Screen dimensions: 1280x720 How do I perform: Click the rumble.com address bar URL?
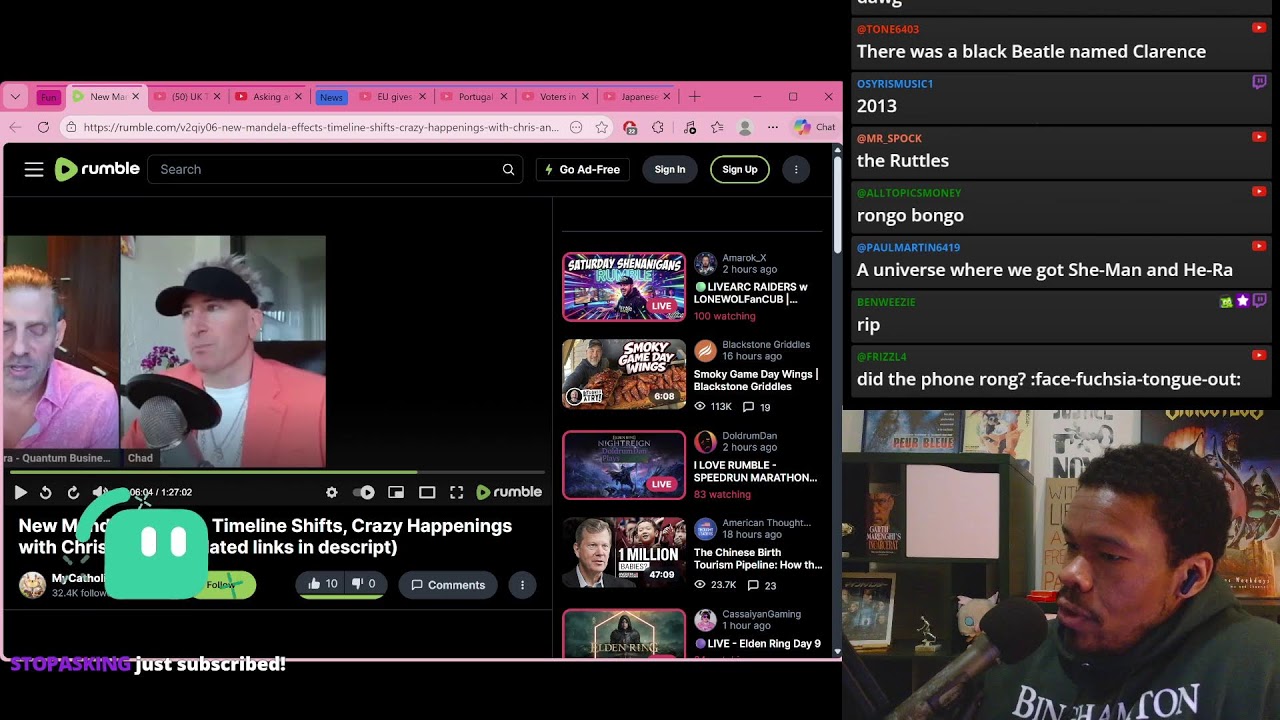(321, 127)
